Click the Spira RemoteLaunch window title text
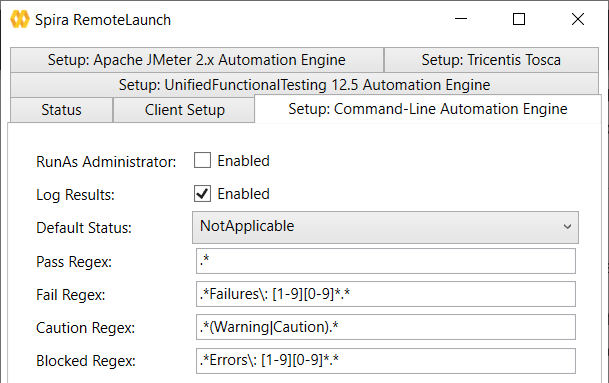609x383 pixels. [x=103, y=20]
